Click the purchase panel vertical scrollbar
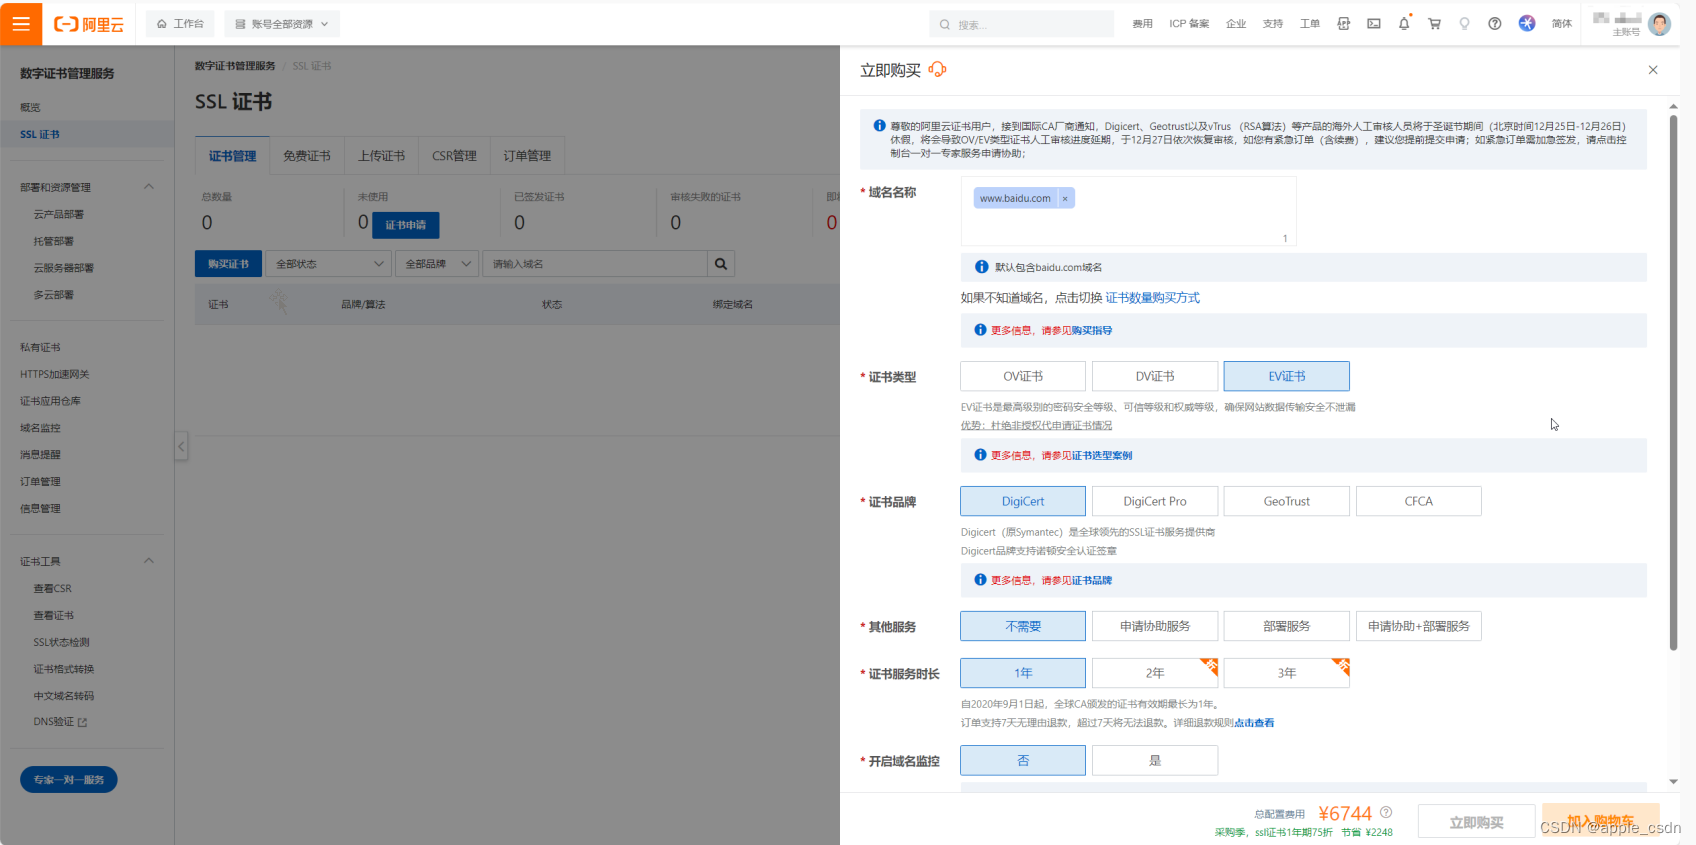 (x=1673, y=382)
